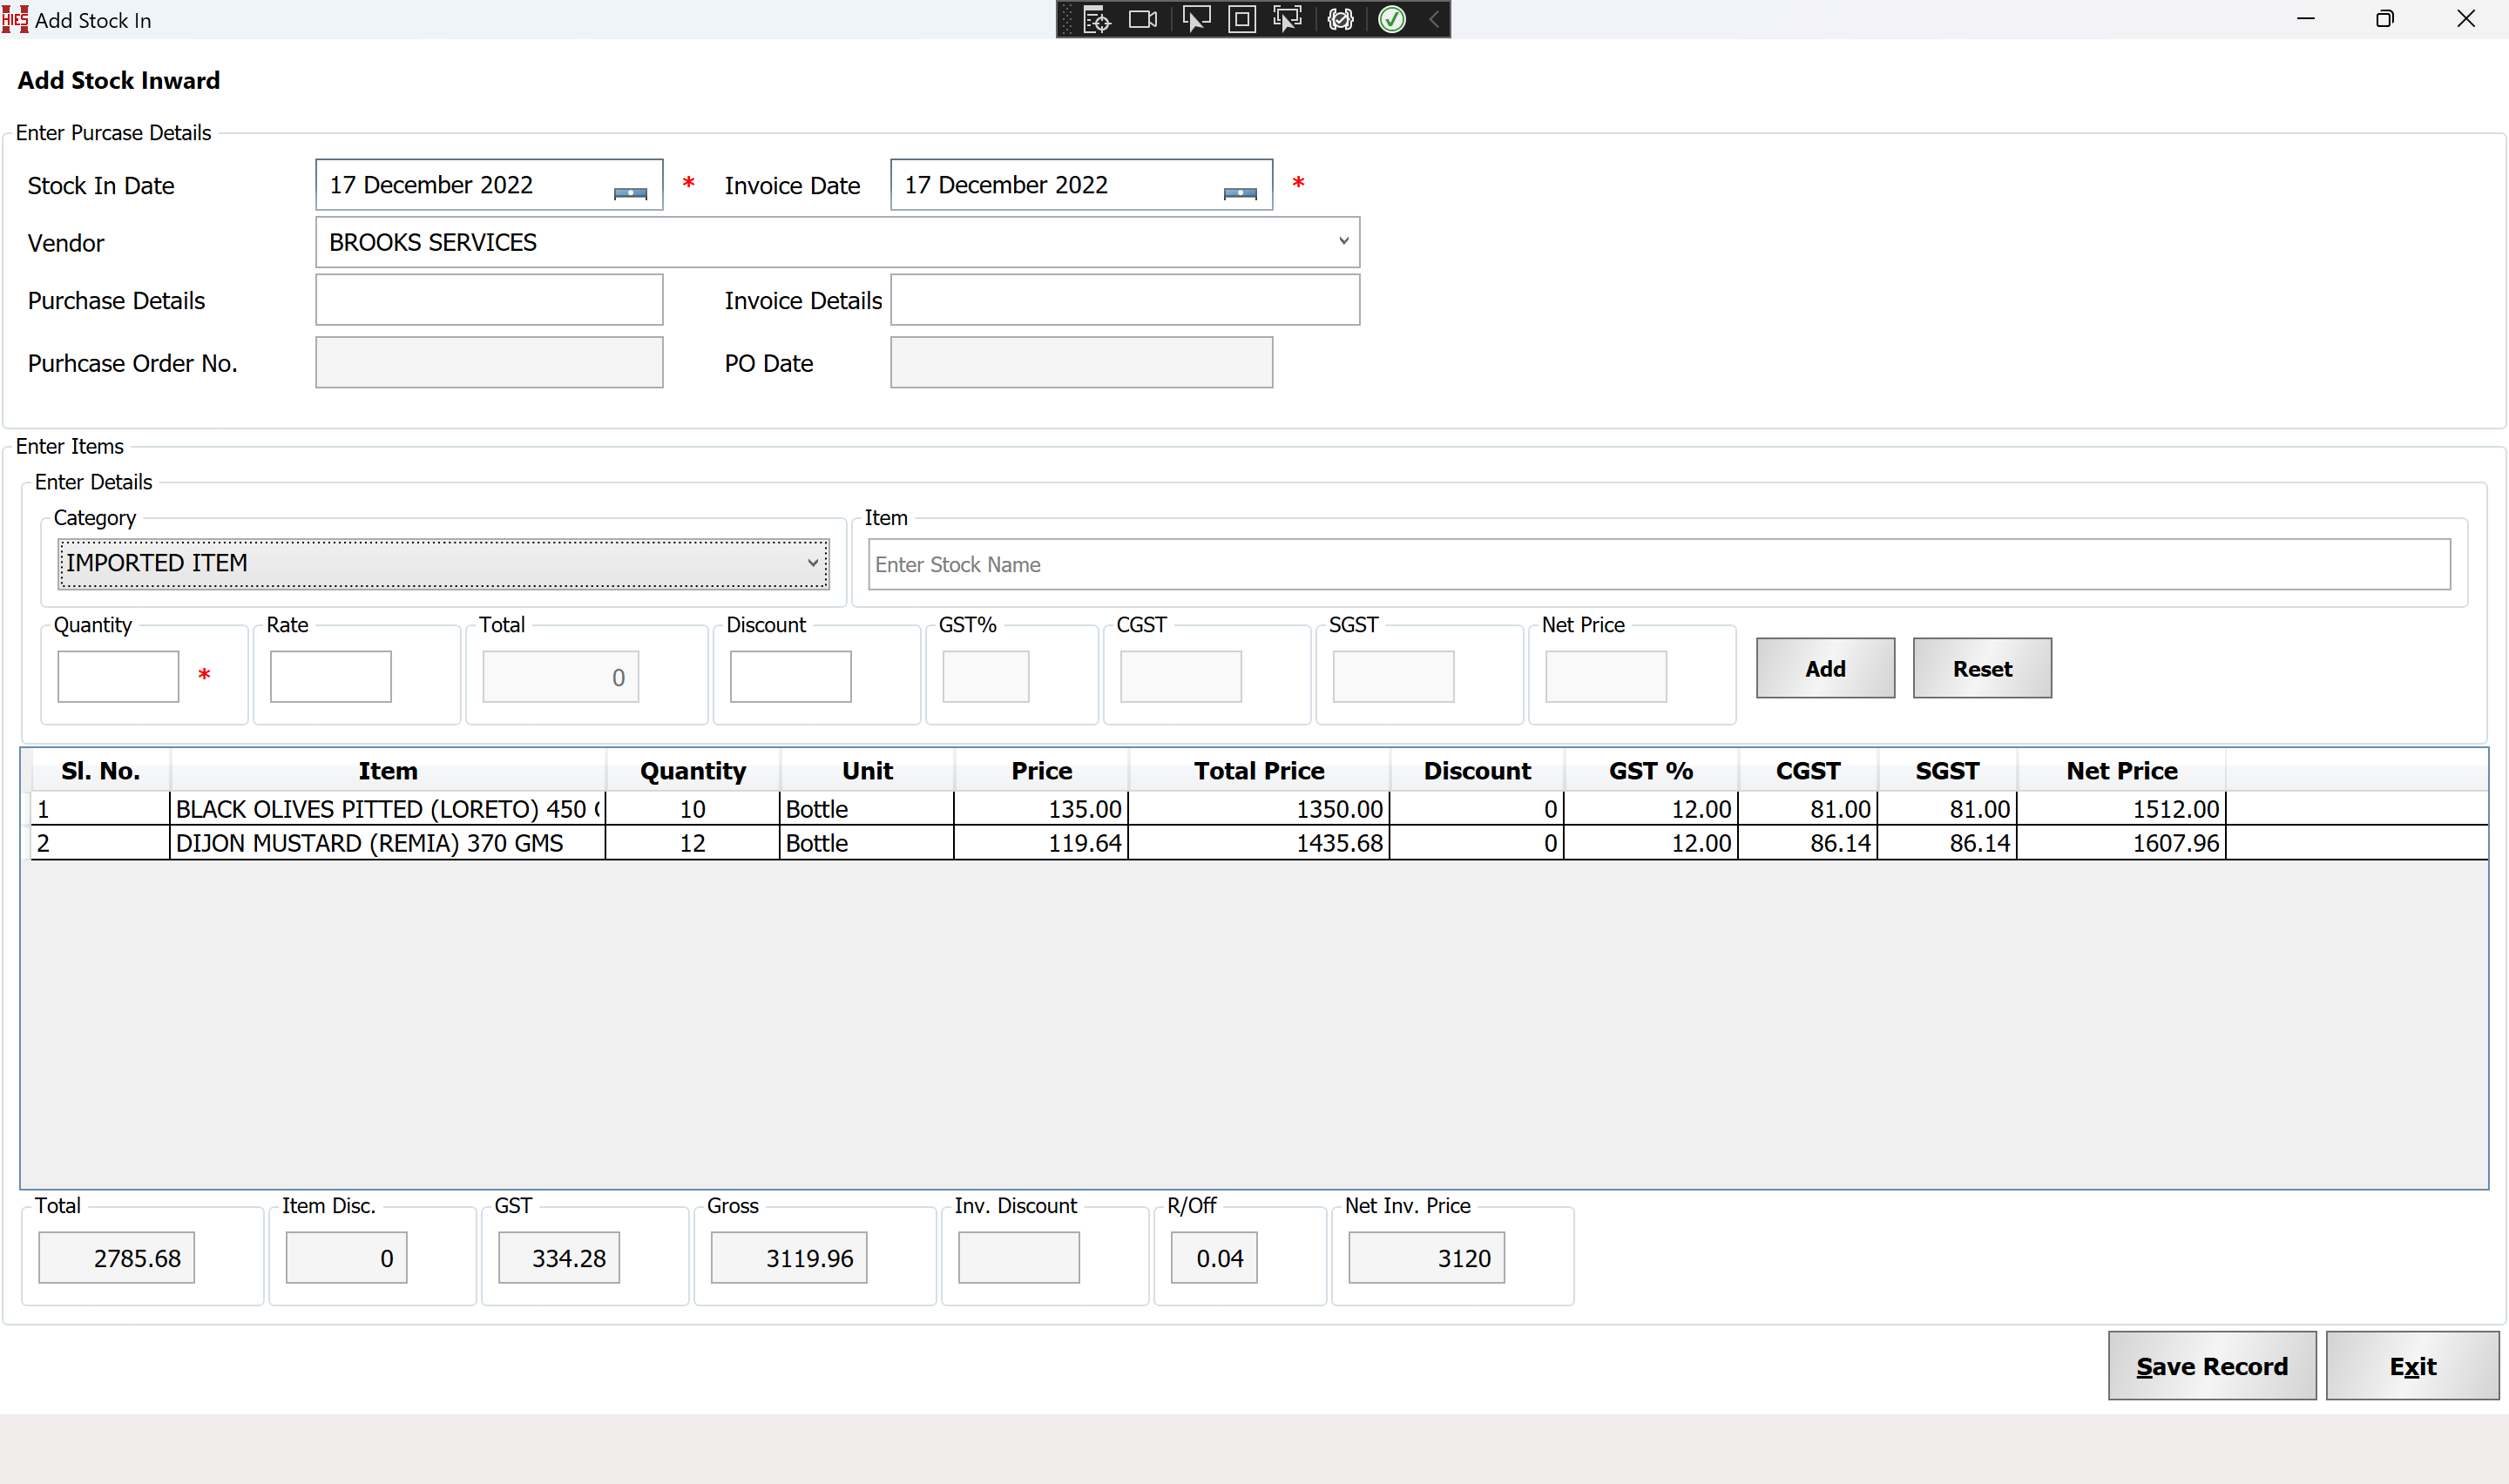This screenshot has width=2509, height=1484.
Task: Open the Live Visual Tree debug icon
Action: point(1097,19)
